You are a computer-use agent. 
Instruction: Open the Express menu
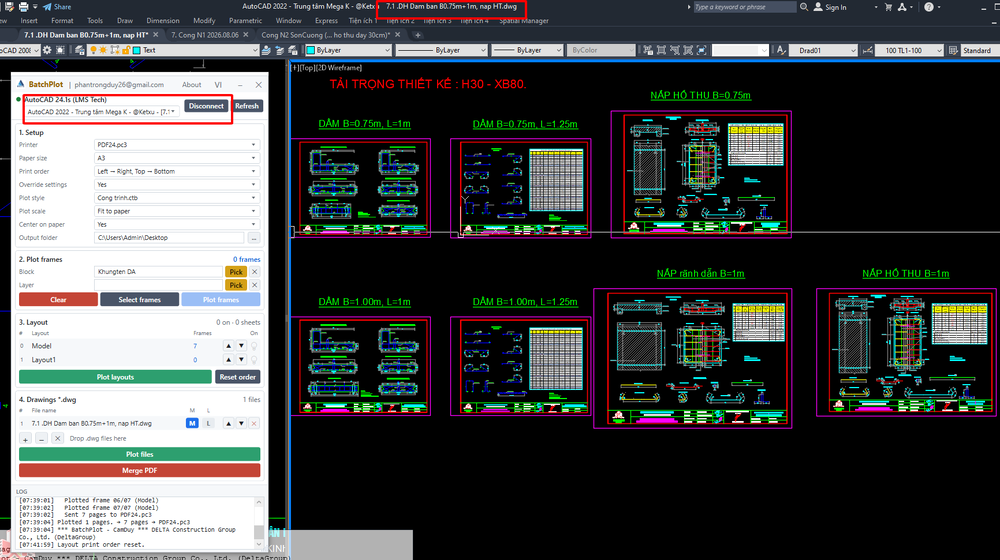tap(326, 20)
